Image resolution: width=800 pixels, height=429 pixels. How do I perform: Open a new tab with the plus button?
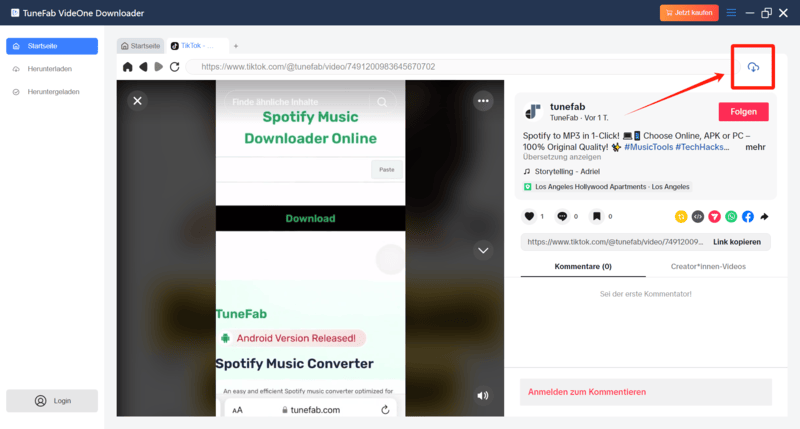(x=236, y=46)
